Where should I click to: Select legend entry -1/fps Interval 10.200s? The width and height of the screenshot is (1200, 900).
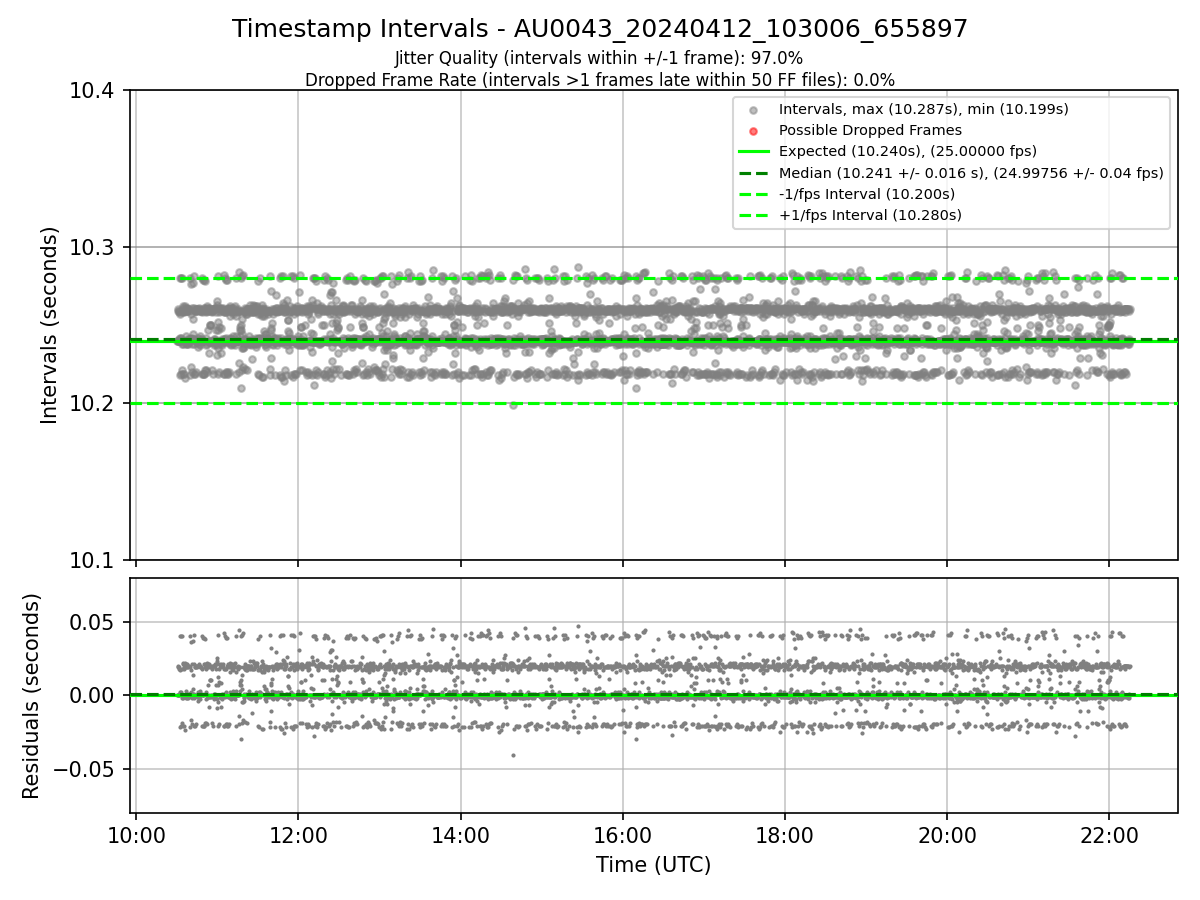866,193
